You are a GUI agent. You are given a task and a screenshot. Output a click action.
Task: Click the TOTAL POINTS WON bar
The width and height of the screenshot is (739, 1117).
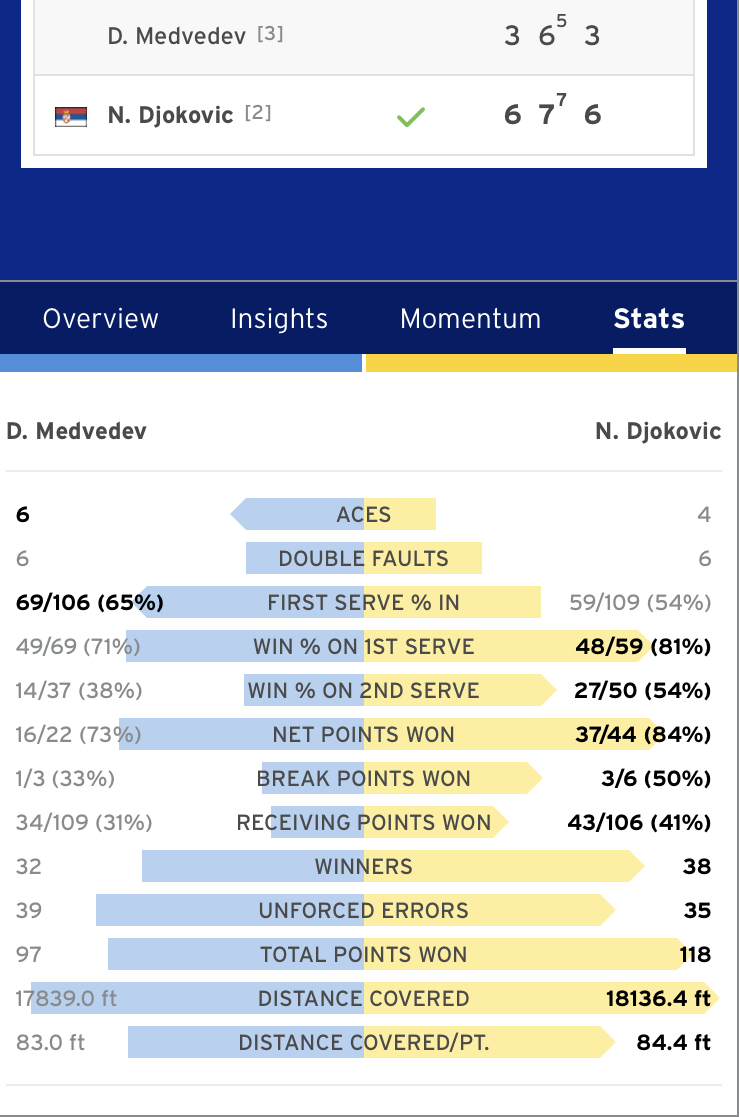[397, 955]
